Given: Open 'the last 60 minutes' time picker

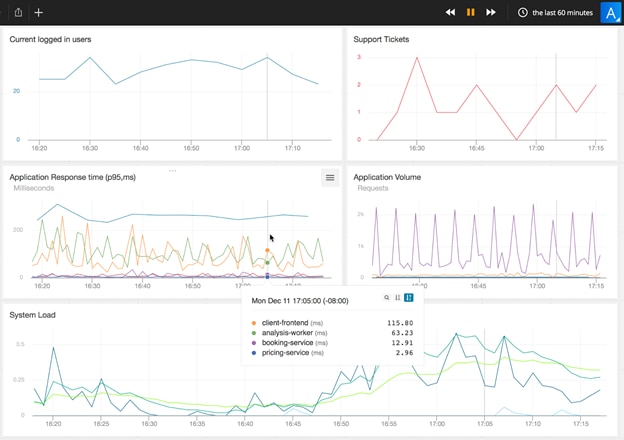Looking at the screenshot, I should tap(562, 13).
